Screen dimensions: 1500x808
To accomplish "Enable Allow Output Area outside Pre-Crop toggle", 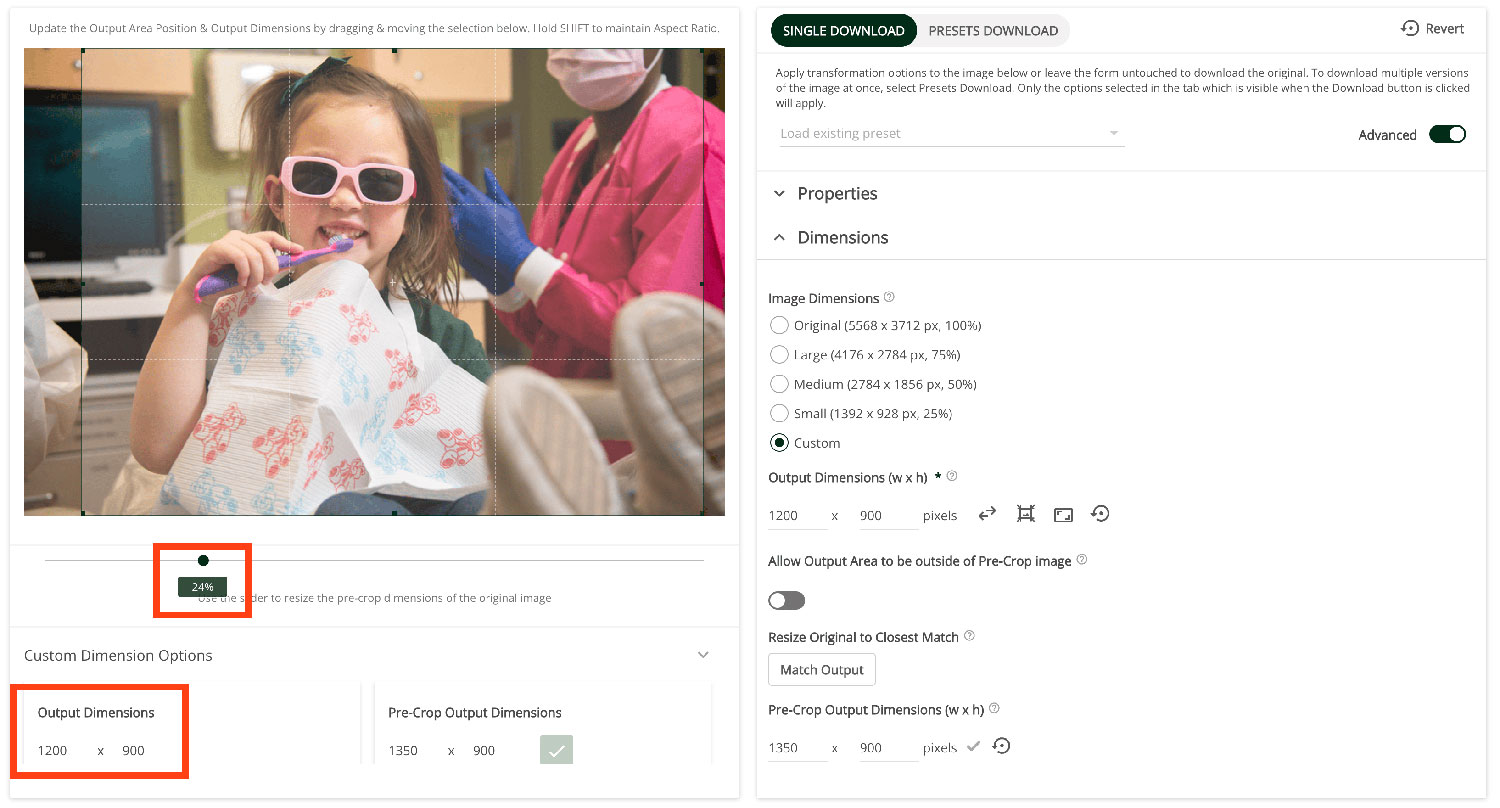I will click(786, 600).
